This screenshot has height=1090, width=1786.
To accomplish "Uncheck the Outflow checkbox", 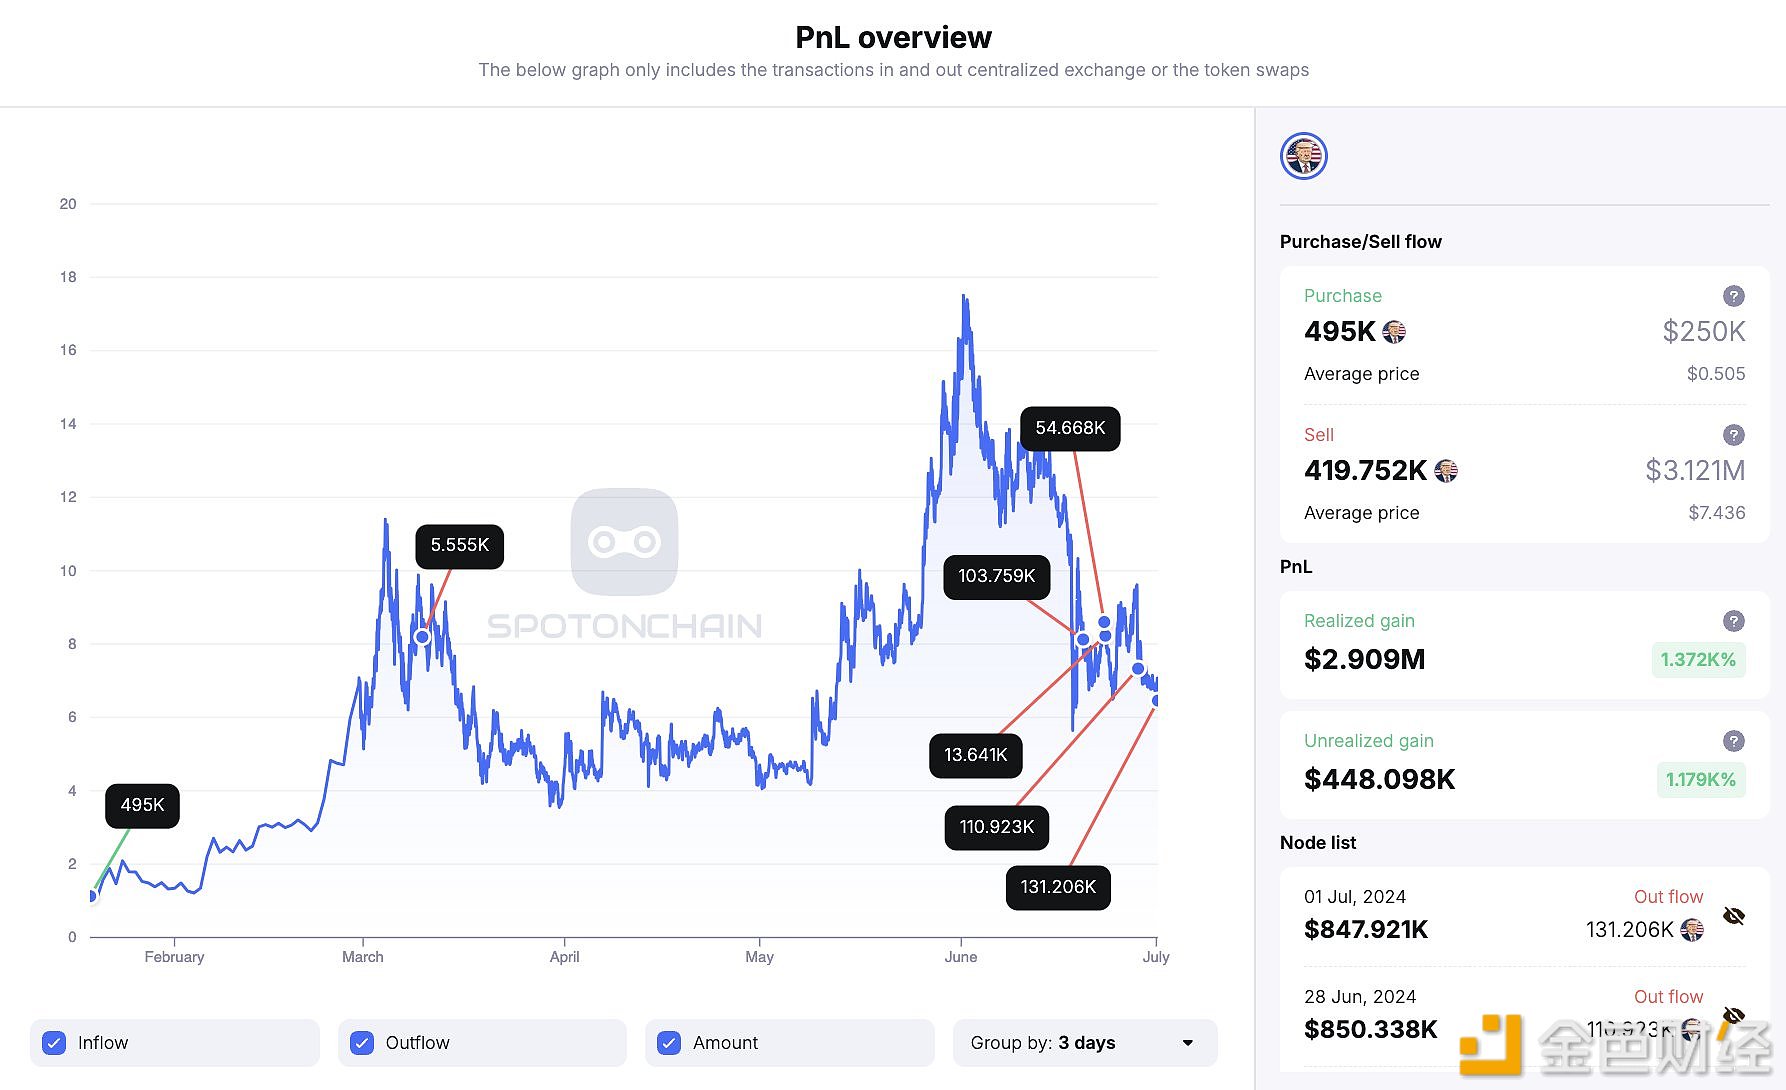I will (362, 1043).
